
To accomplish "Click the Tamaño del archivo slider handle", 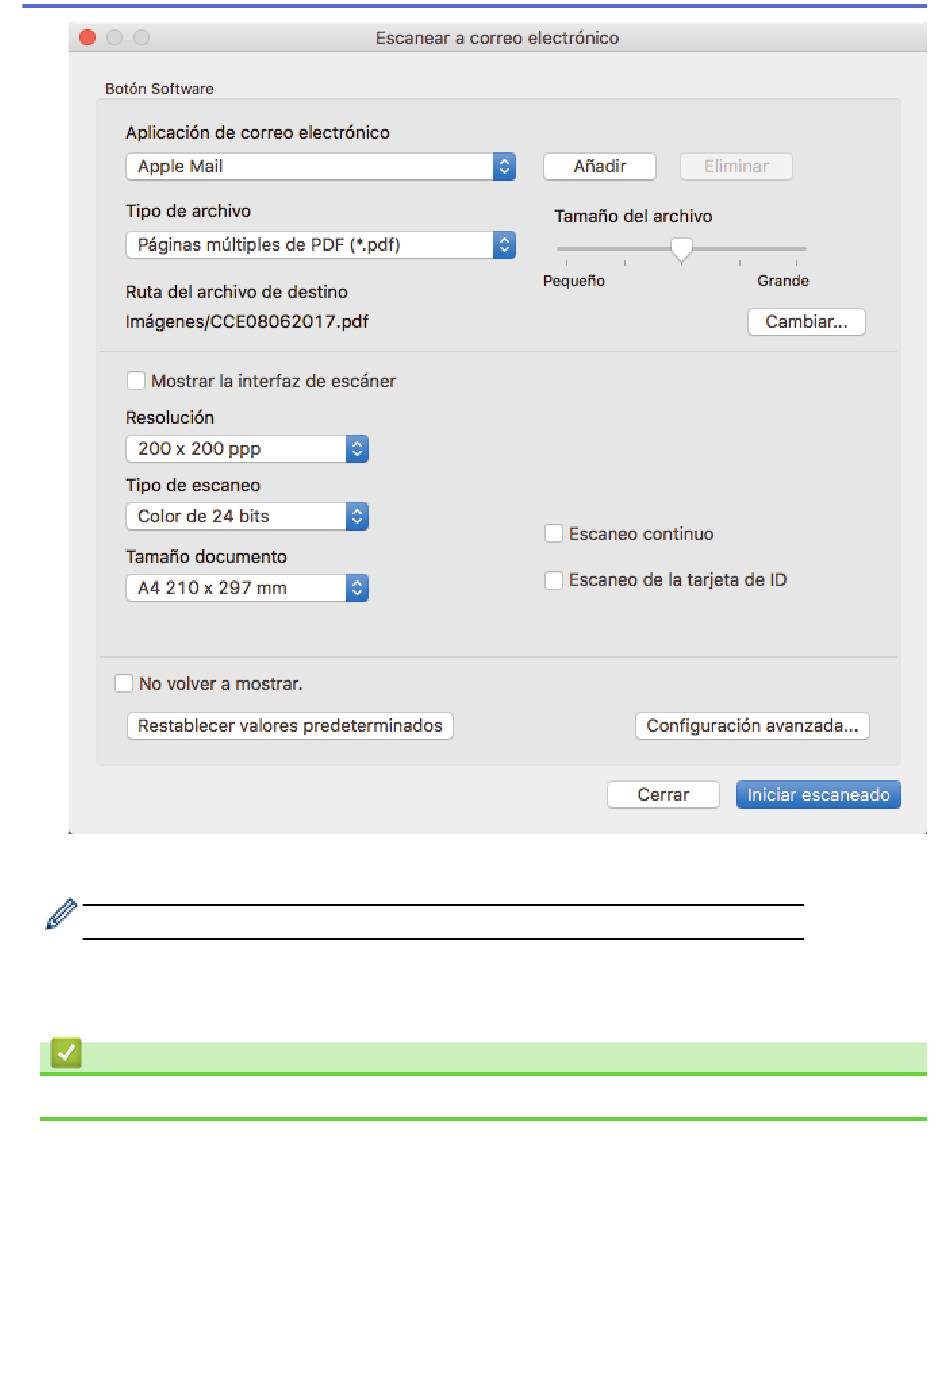I will pos(682,250).
